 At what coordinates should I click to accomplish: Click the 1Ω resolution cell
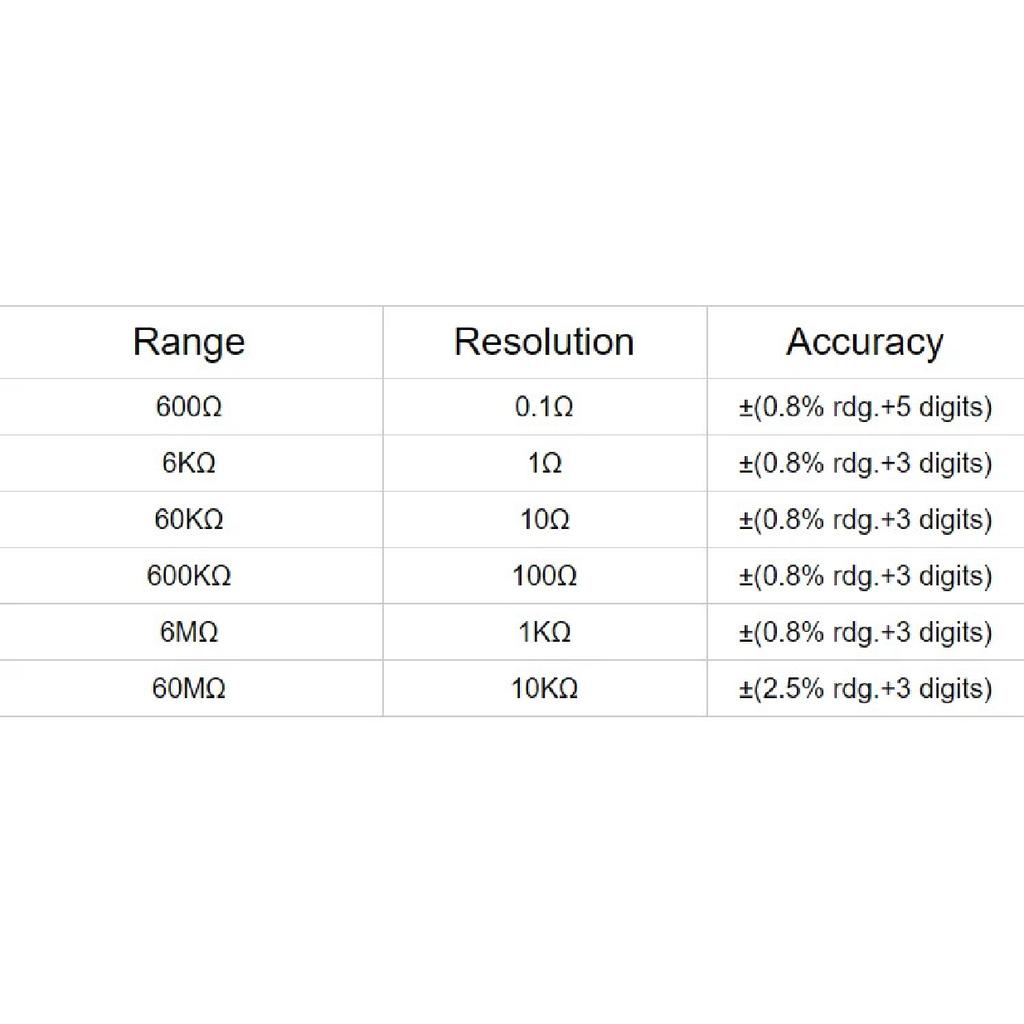tap(545, 463)
